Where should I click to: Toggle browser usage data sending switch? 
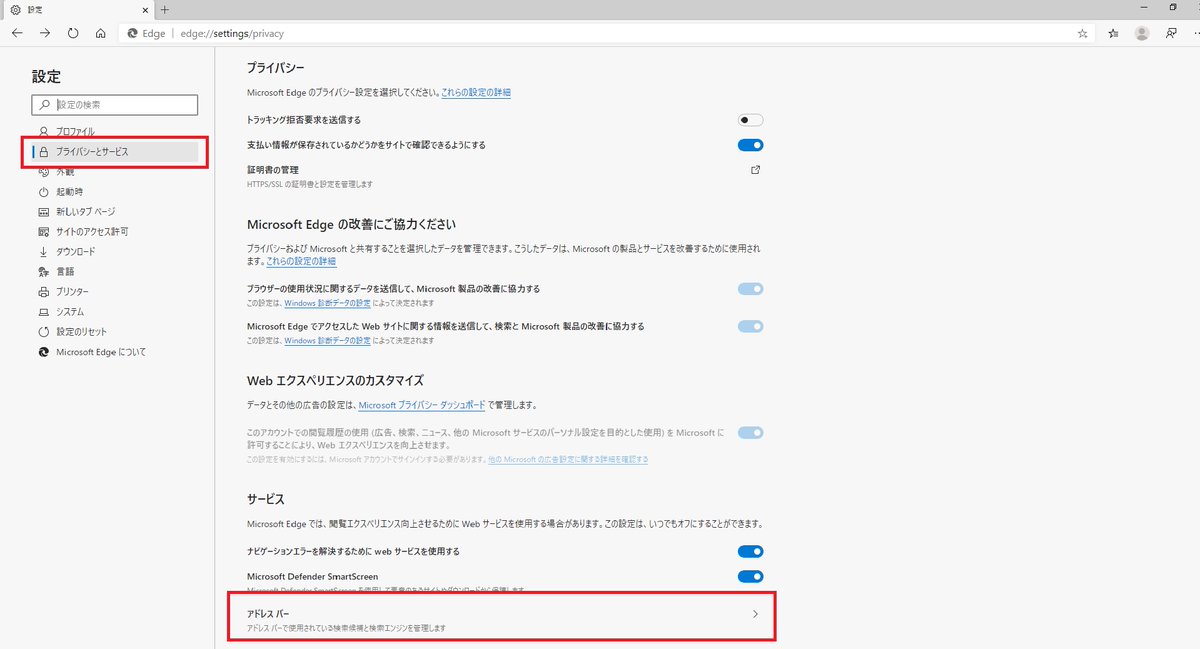tap(750, 289)
